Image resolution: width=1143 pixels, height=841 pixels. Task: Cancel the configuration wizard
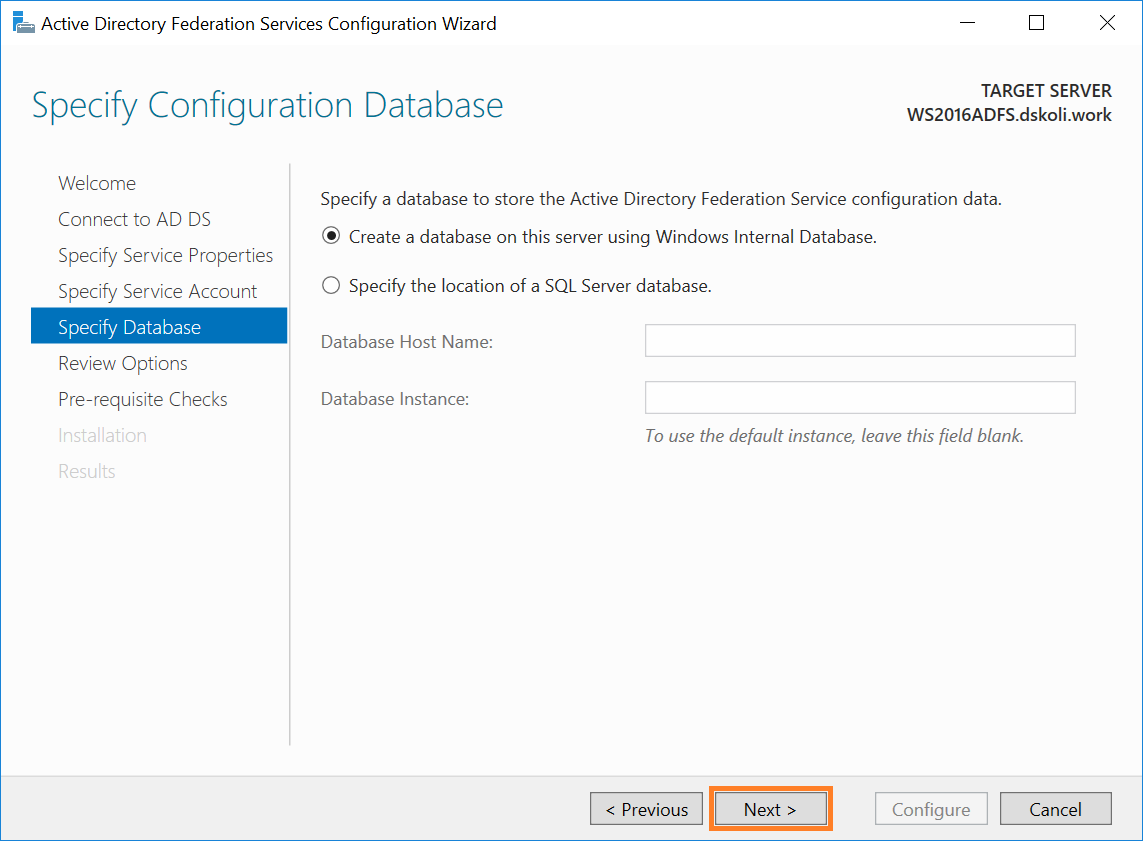[x=1056, y=809]
